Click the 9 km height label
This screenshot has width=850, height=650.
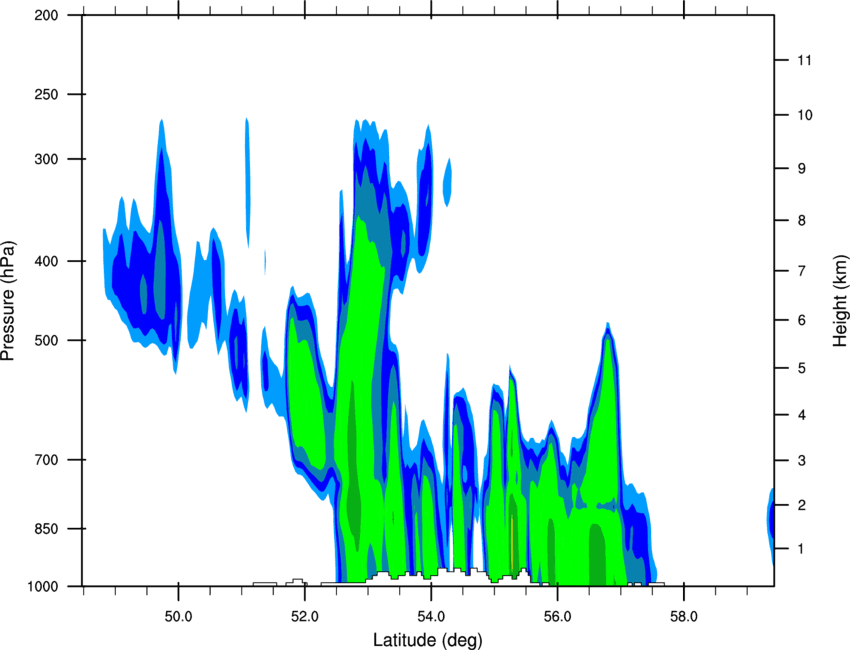[x=802, y=169]
